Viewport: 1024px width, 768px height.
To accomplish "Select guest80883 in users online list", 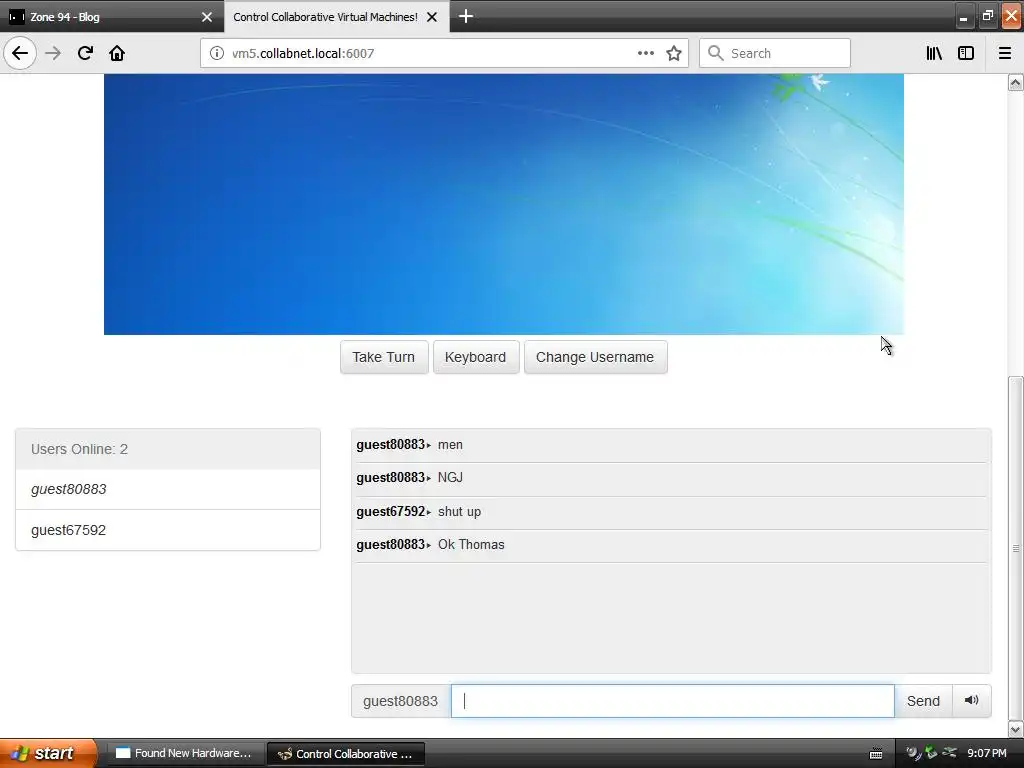I will pos(168,489).
